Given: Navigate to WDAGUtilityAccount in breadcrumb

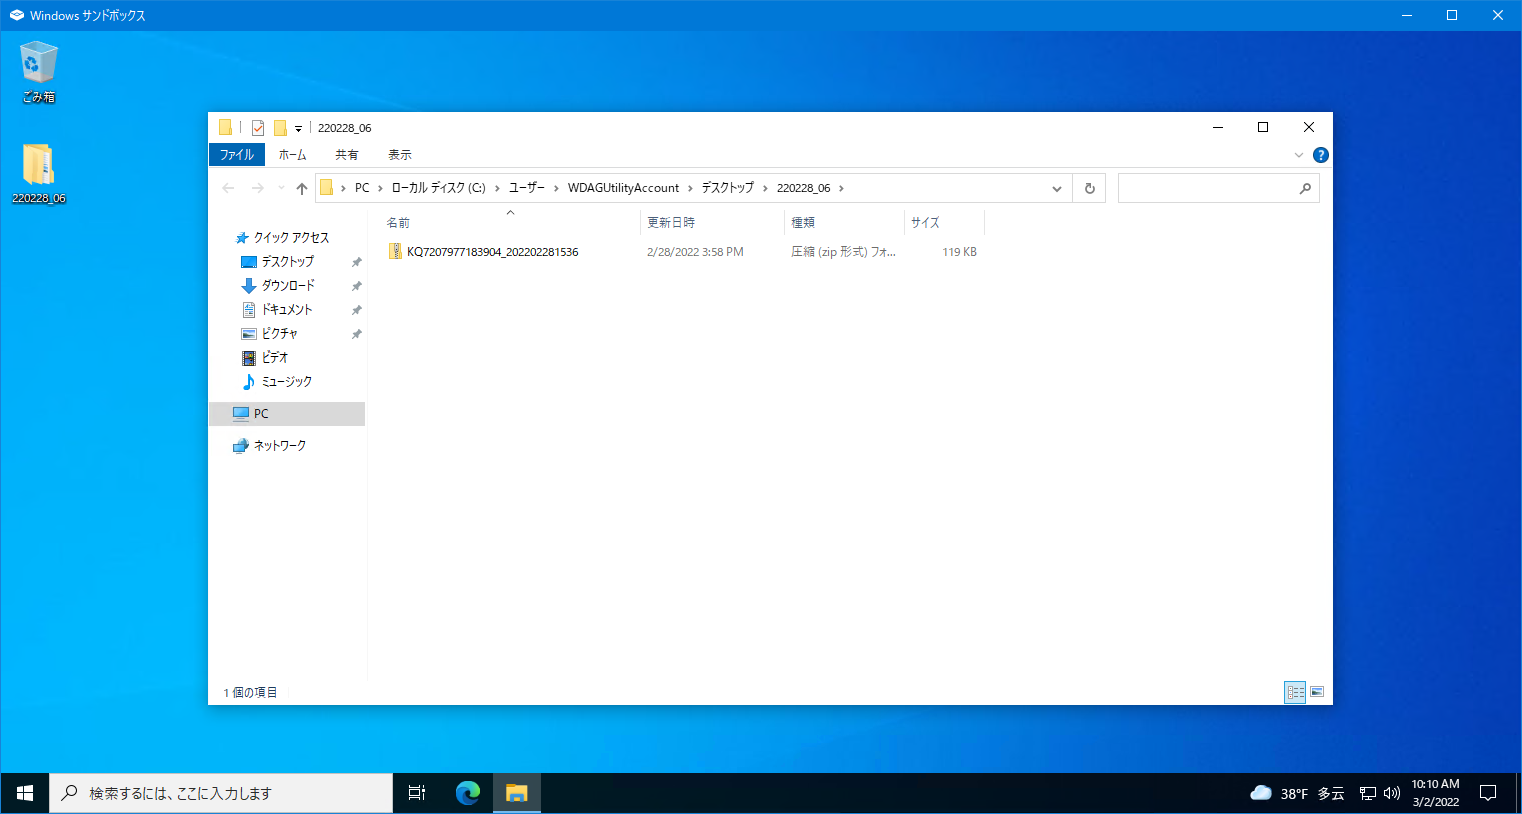Looking at the screenshot, I should click(x=623, y=188).
